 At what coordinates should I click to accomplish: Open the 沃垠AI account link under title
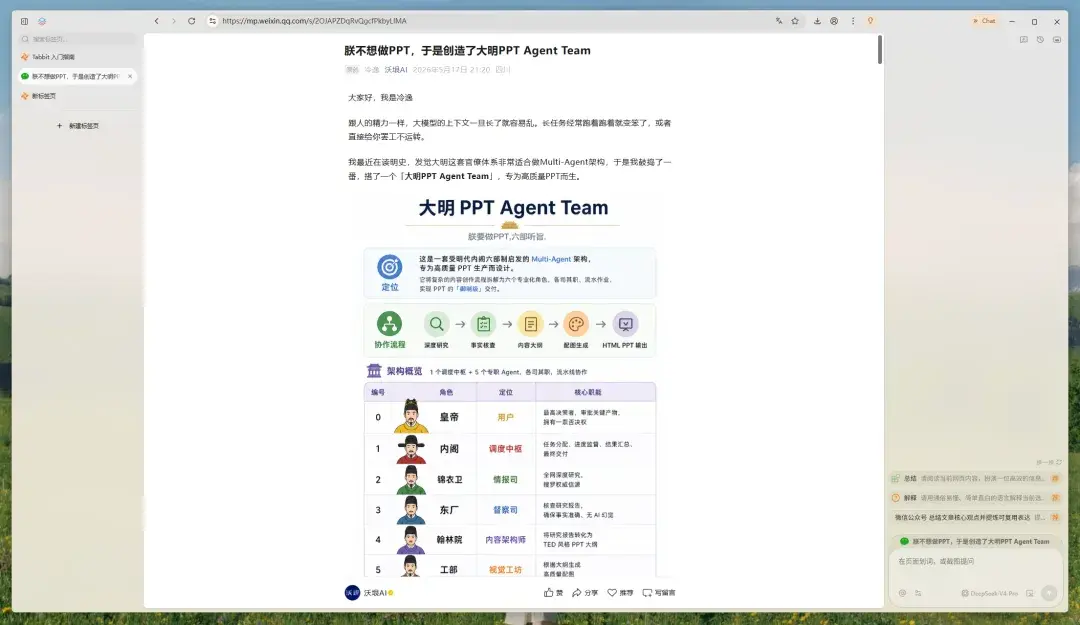(396, 70)
